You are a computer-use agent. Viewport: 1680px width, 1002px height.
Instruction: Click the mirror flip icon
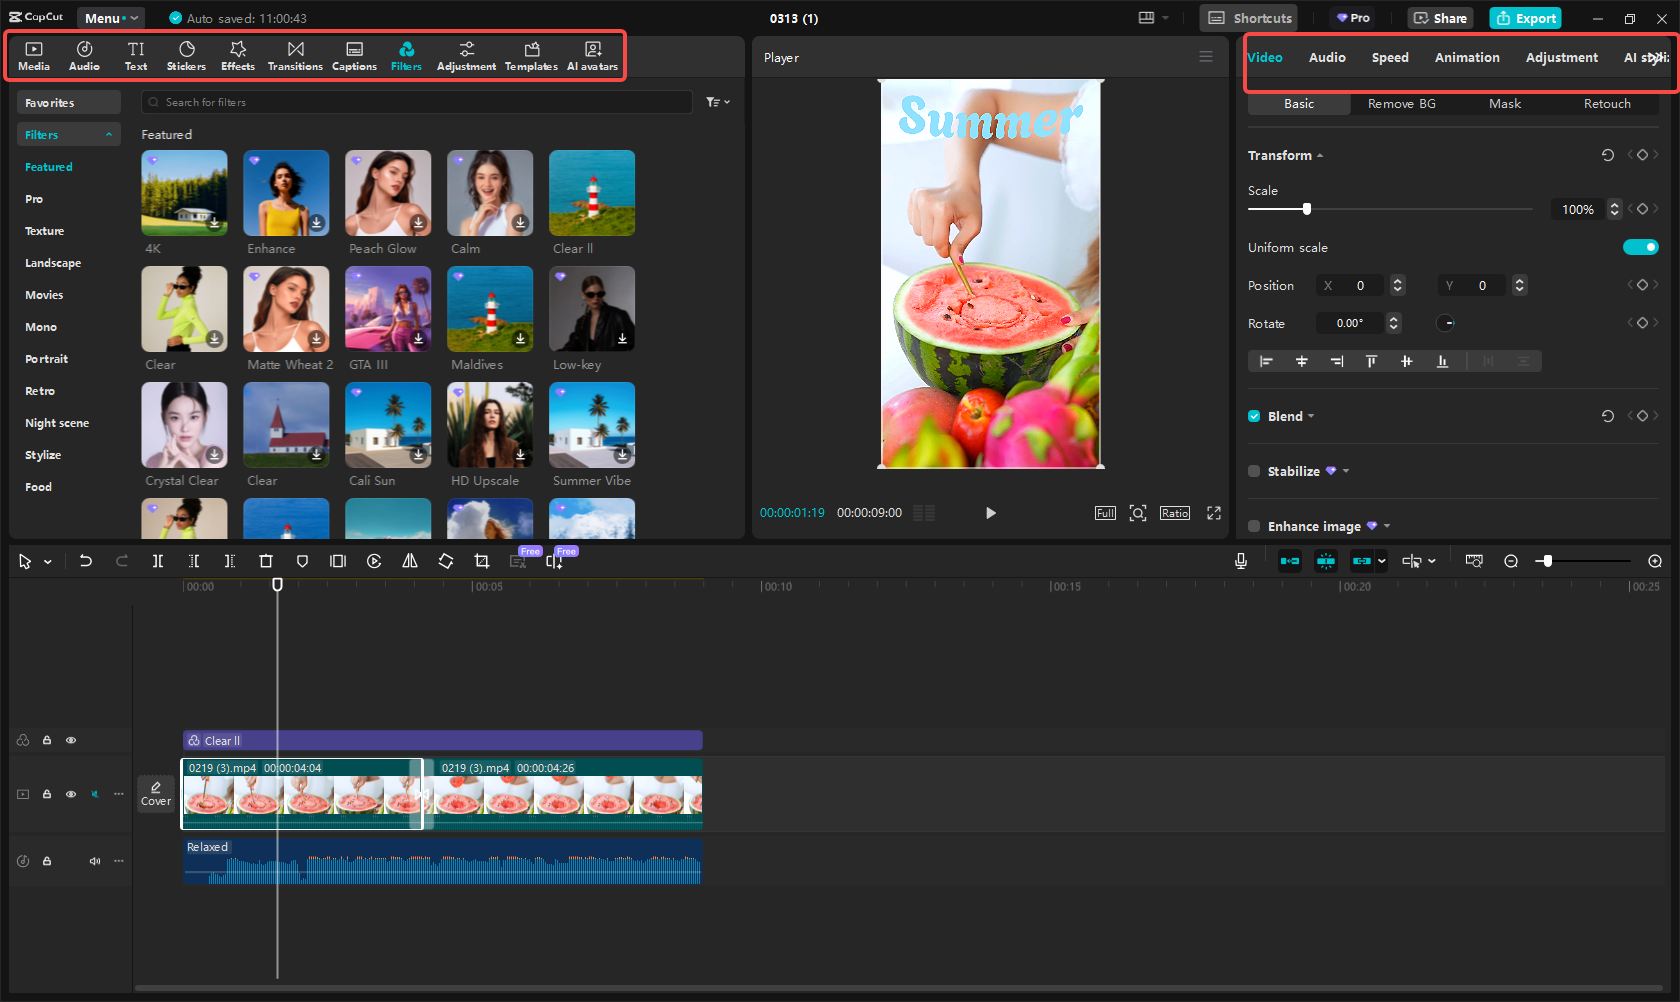410,562
